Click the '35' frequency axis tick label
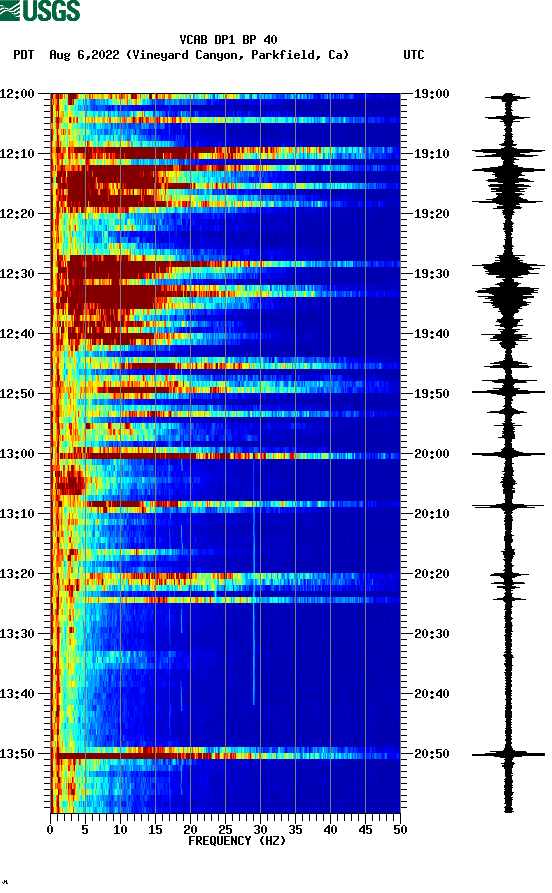 click(x=295, y=830)
